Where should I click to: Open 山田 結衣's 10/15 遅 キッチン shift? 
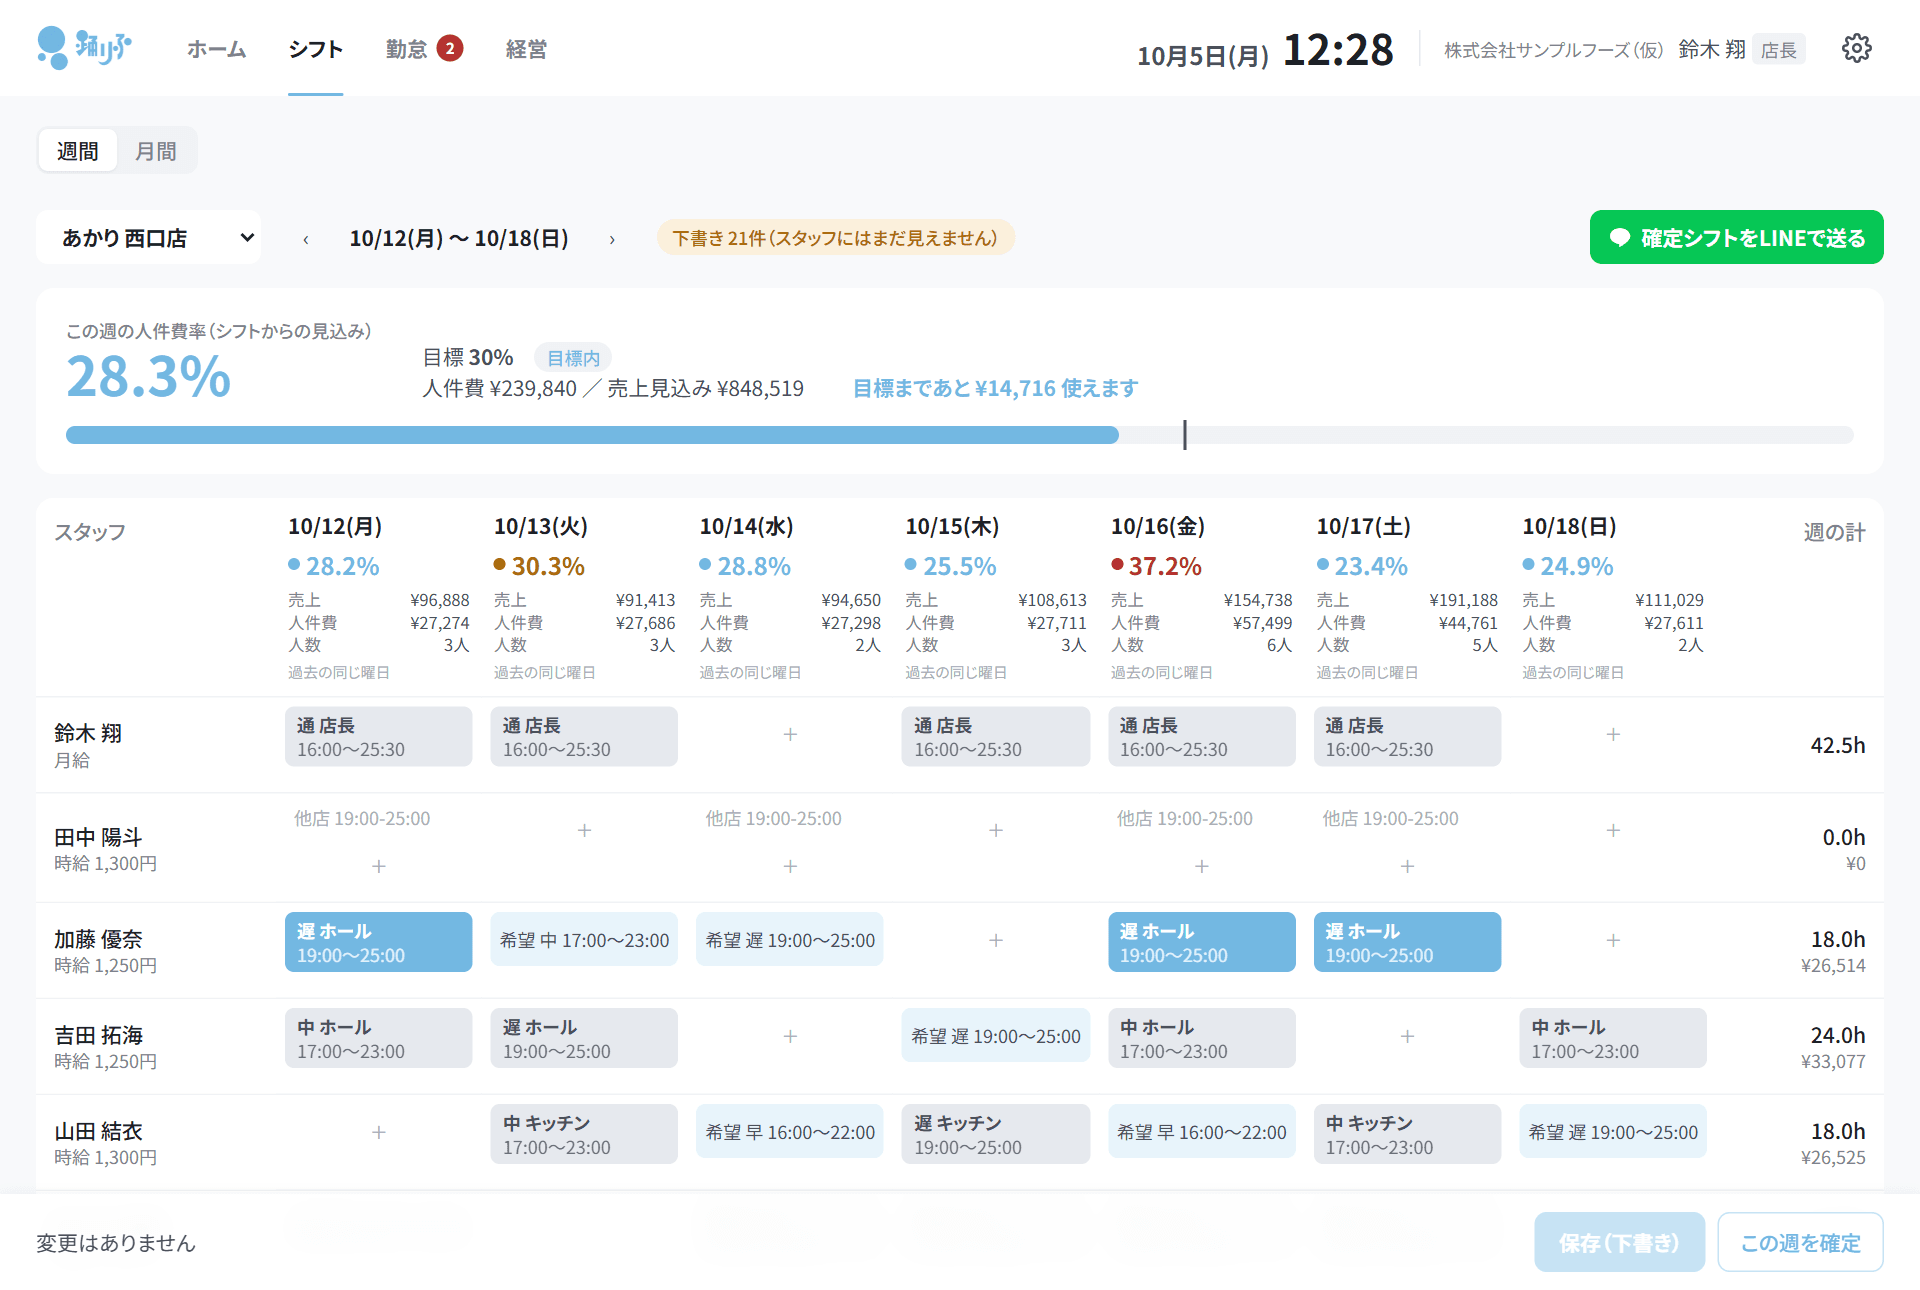pos(996,1134)
